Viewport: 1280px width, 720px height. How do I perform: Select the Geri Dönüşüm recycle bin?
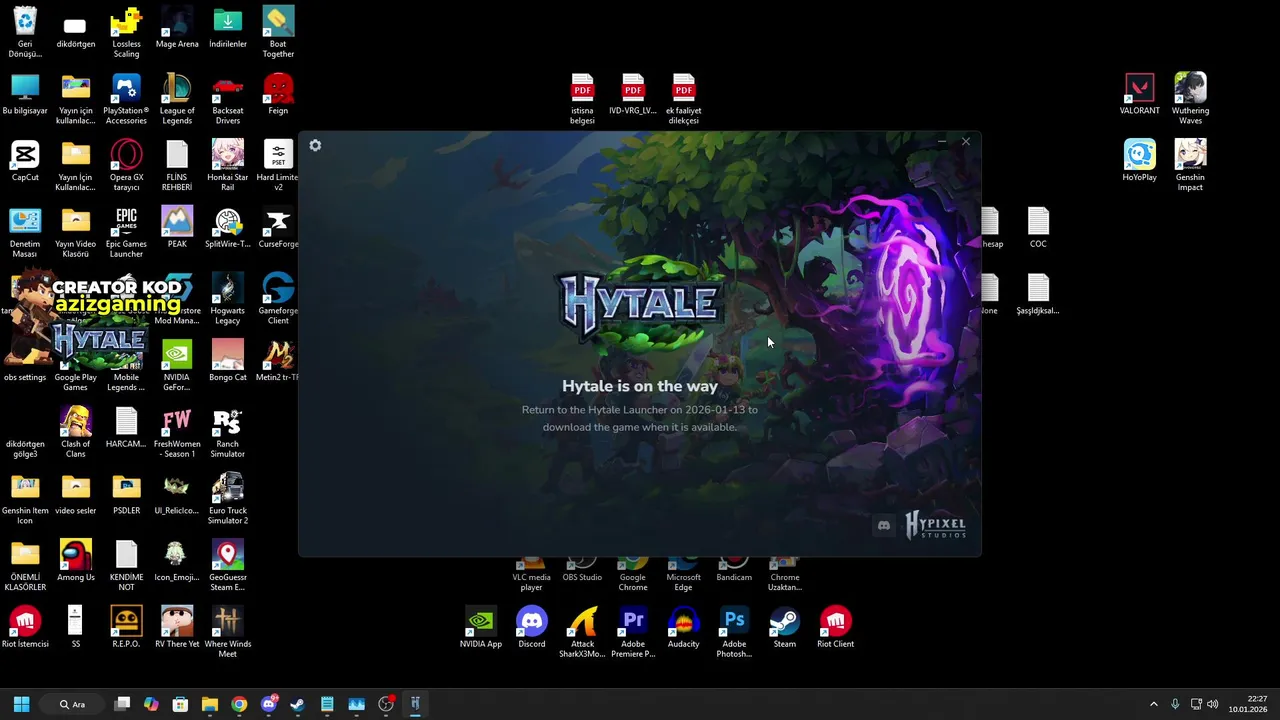click(x=25, y=32)
